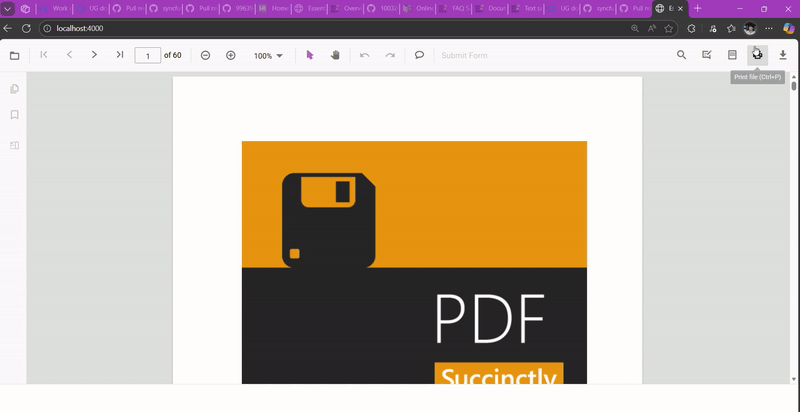Viewport: 800px width, 412px height.
Task: Go to the first page
Action: click(44, 55)
